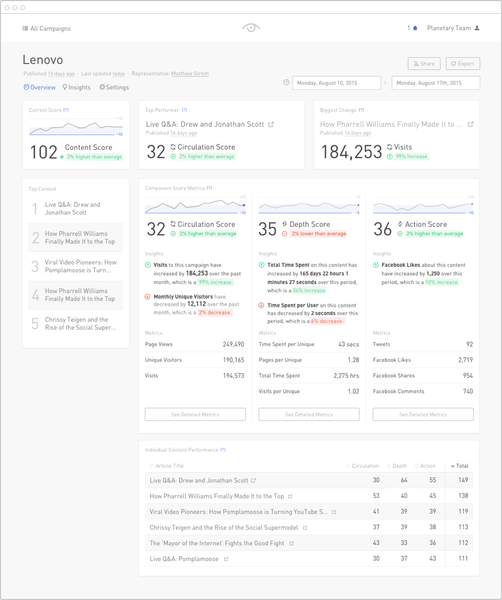See Detailed Metrics for Depth Score
Screen dimensions: 502x600
click(x=309, y=414)
